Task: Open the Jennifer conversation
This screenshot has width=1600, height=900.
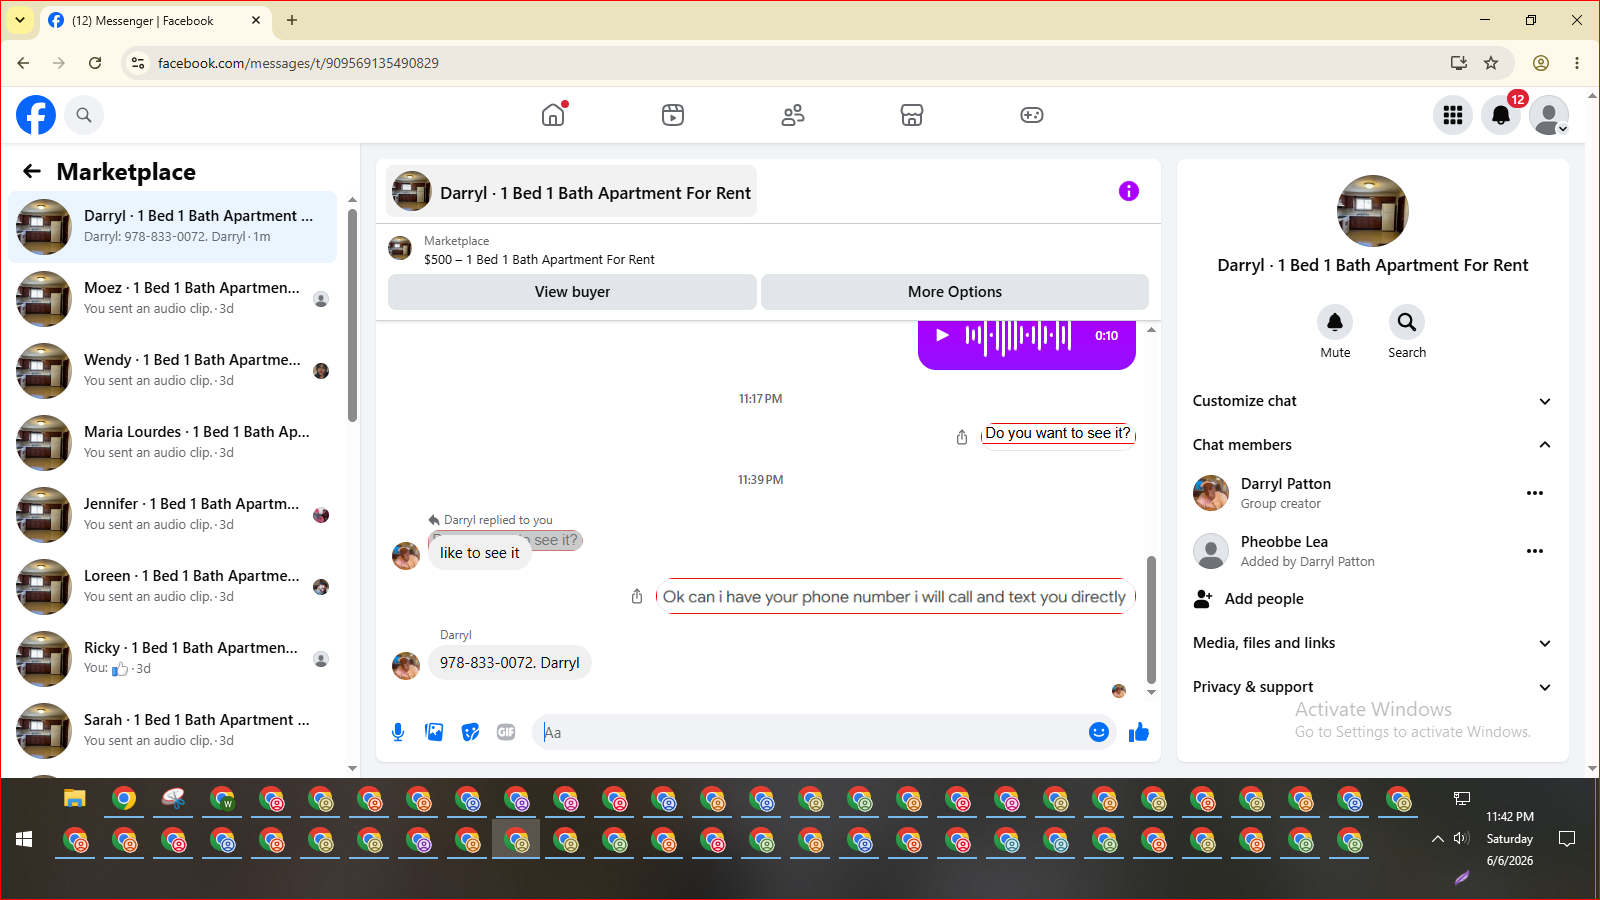Action: pos(173,515)
